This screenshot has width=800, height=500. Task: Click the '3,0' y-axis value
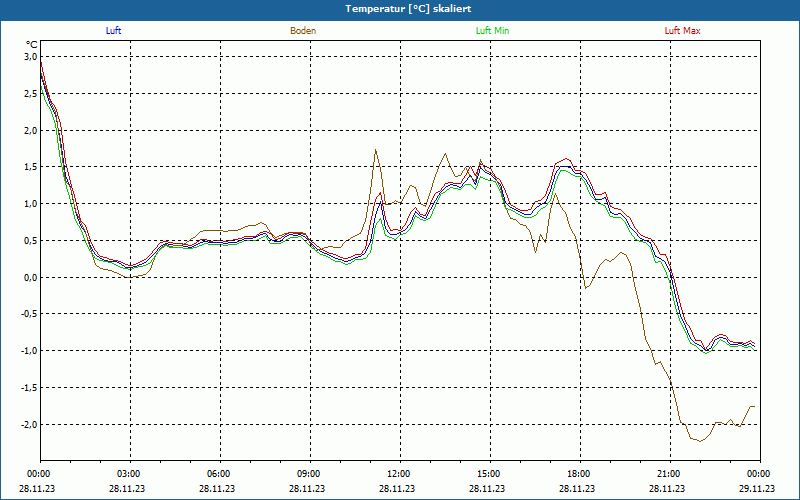click(x=31, y=57)
